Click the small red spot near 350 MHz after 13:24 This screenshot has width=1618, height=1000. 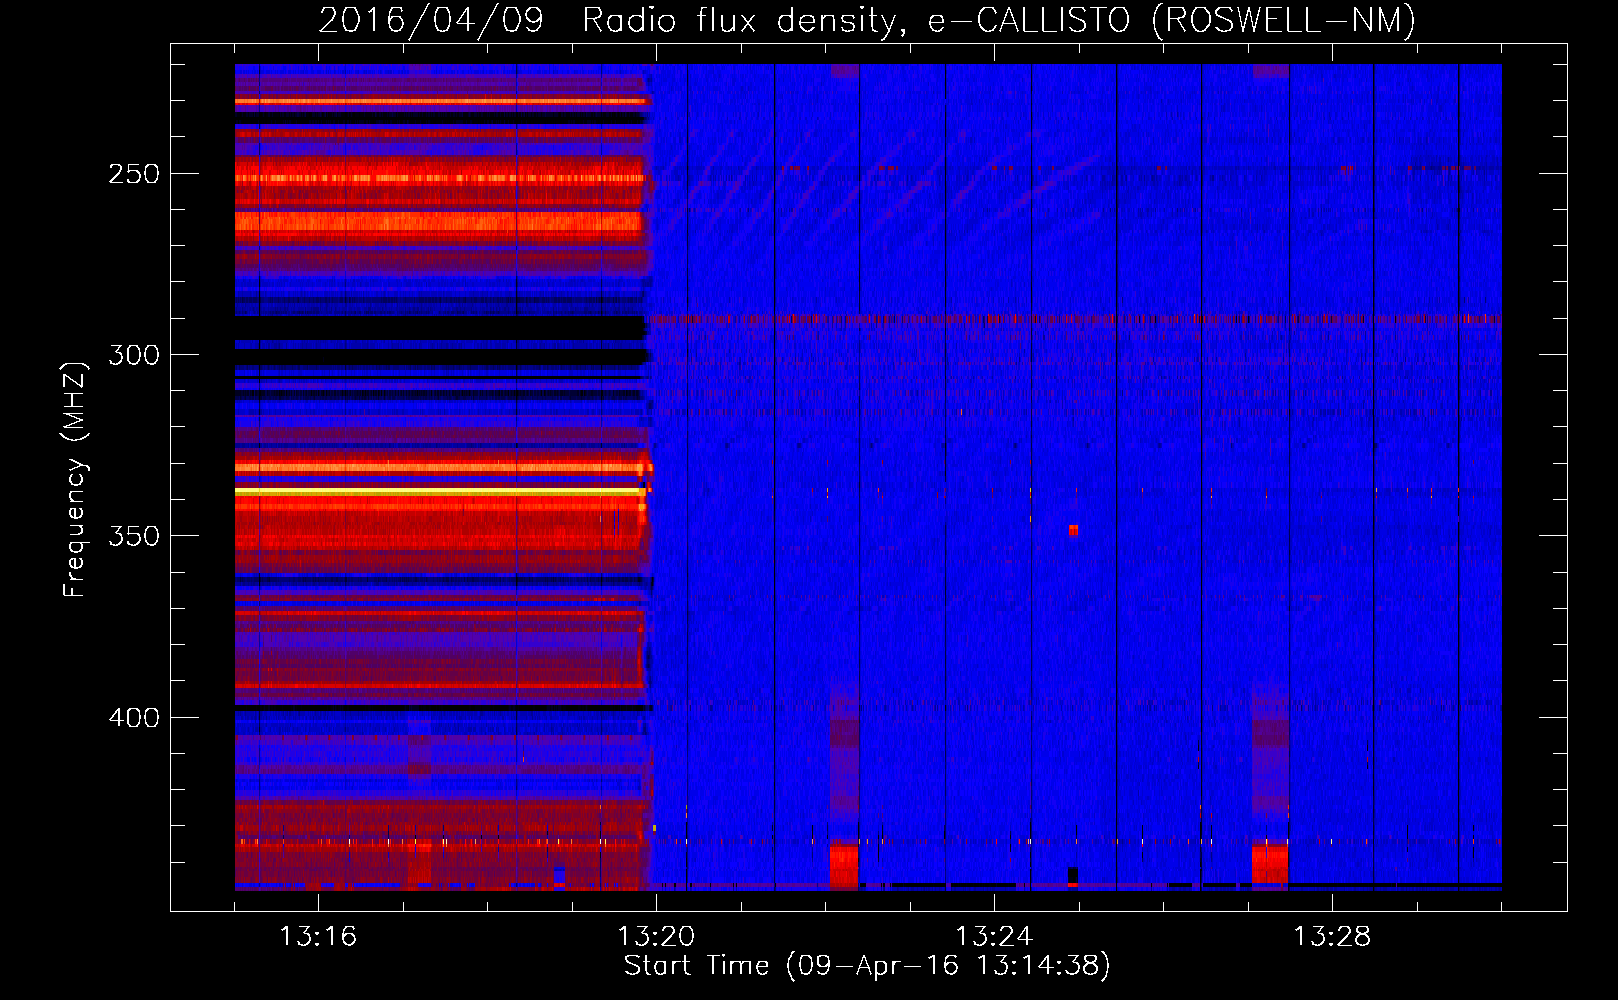point(1073,530)
